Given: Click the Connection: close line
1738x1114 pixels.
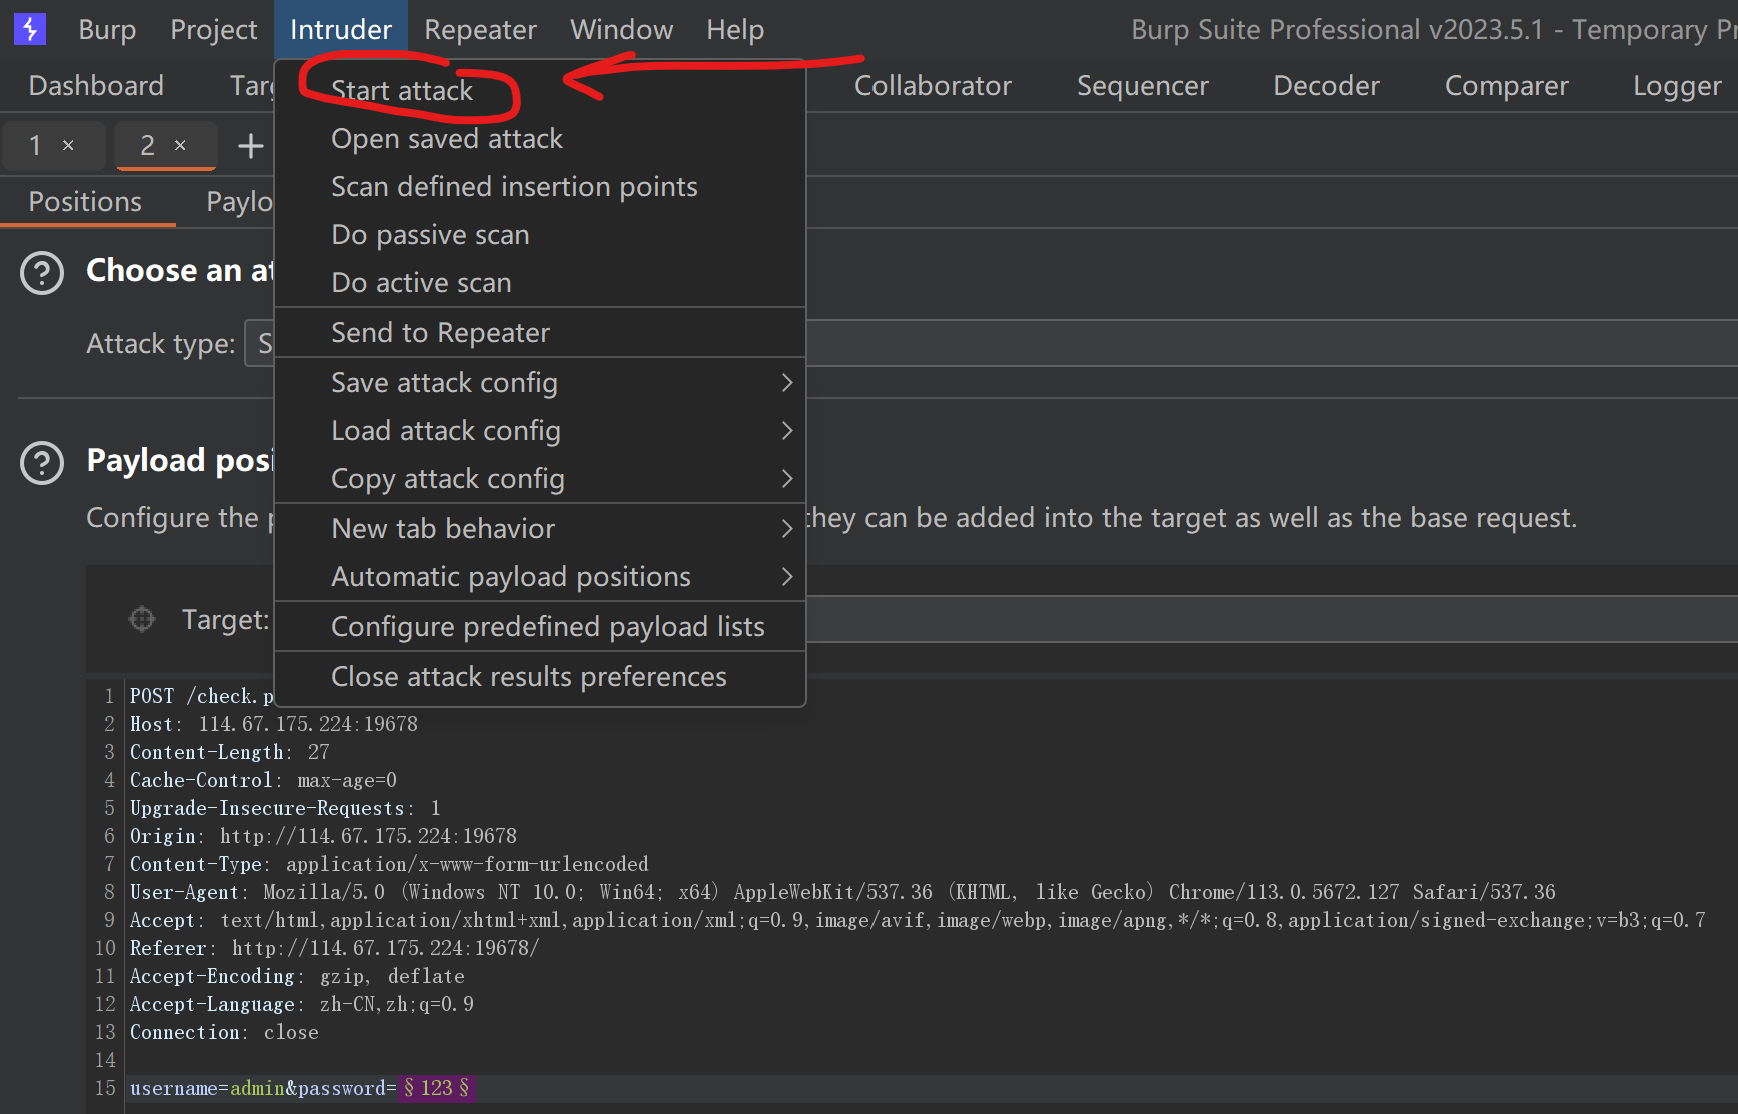Looking at the screenshot, I should tap(224, 1032).
